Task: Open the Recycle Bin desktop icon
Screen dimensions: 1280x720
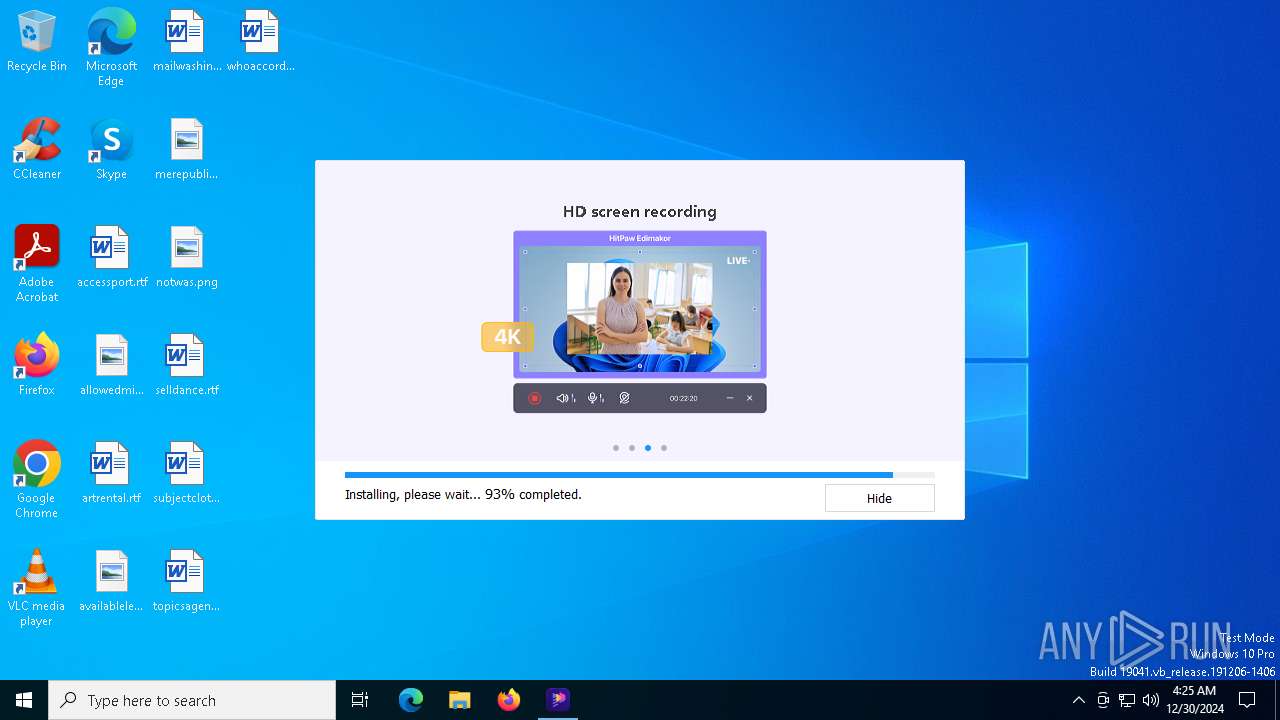Action: (37, 42)
